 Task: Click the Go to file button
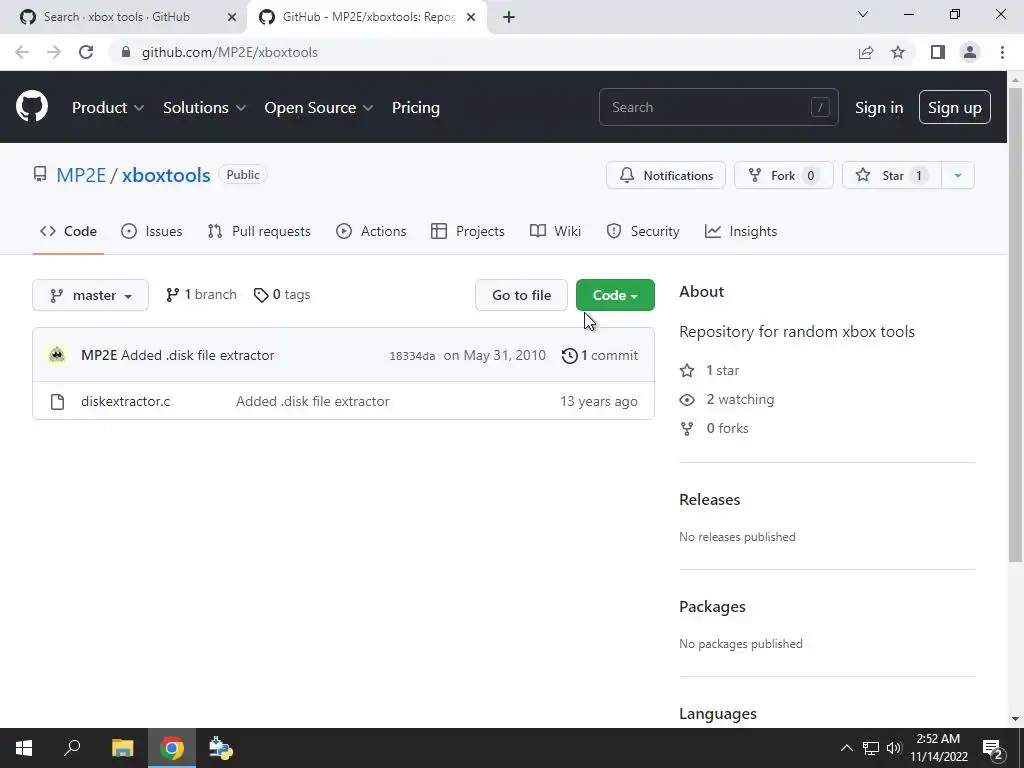[x=521, y=295]
